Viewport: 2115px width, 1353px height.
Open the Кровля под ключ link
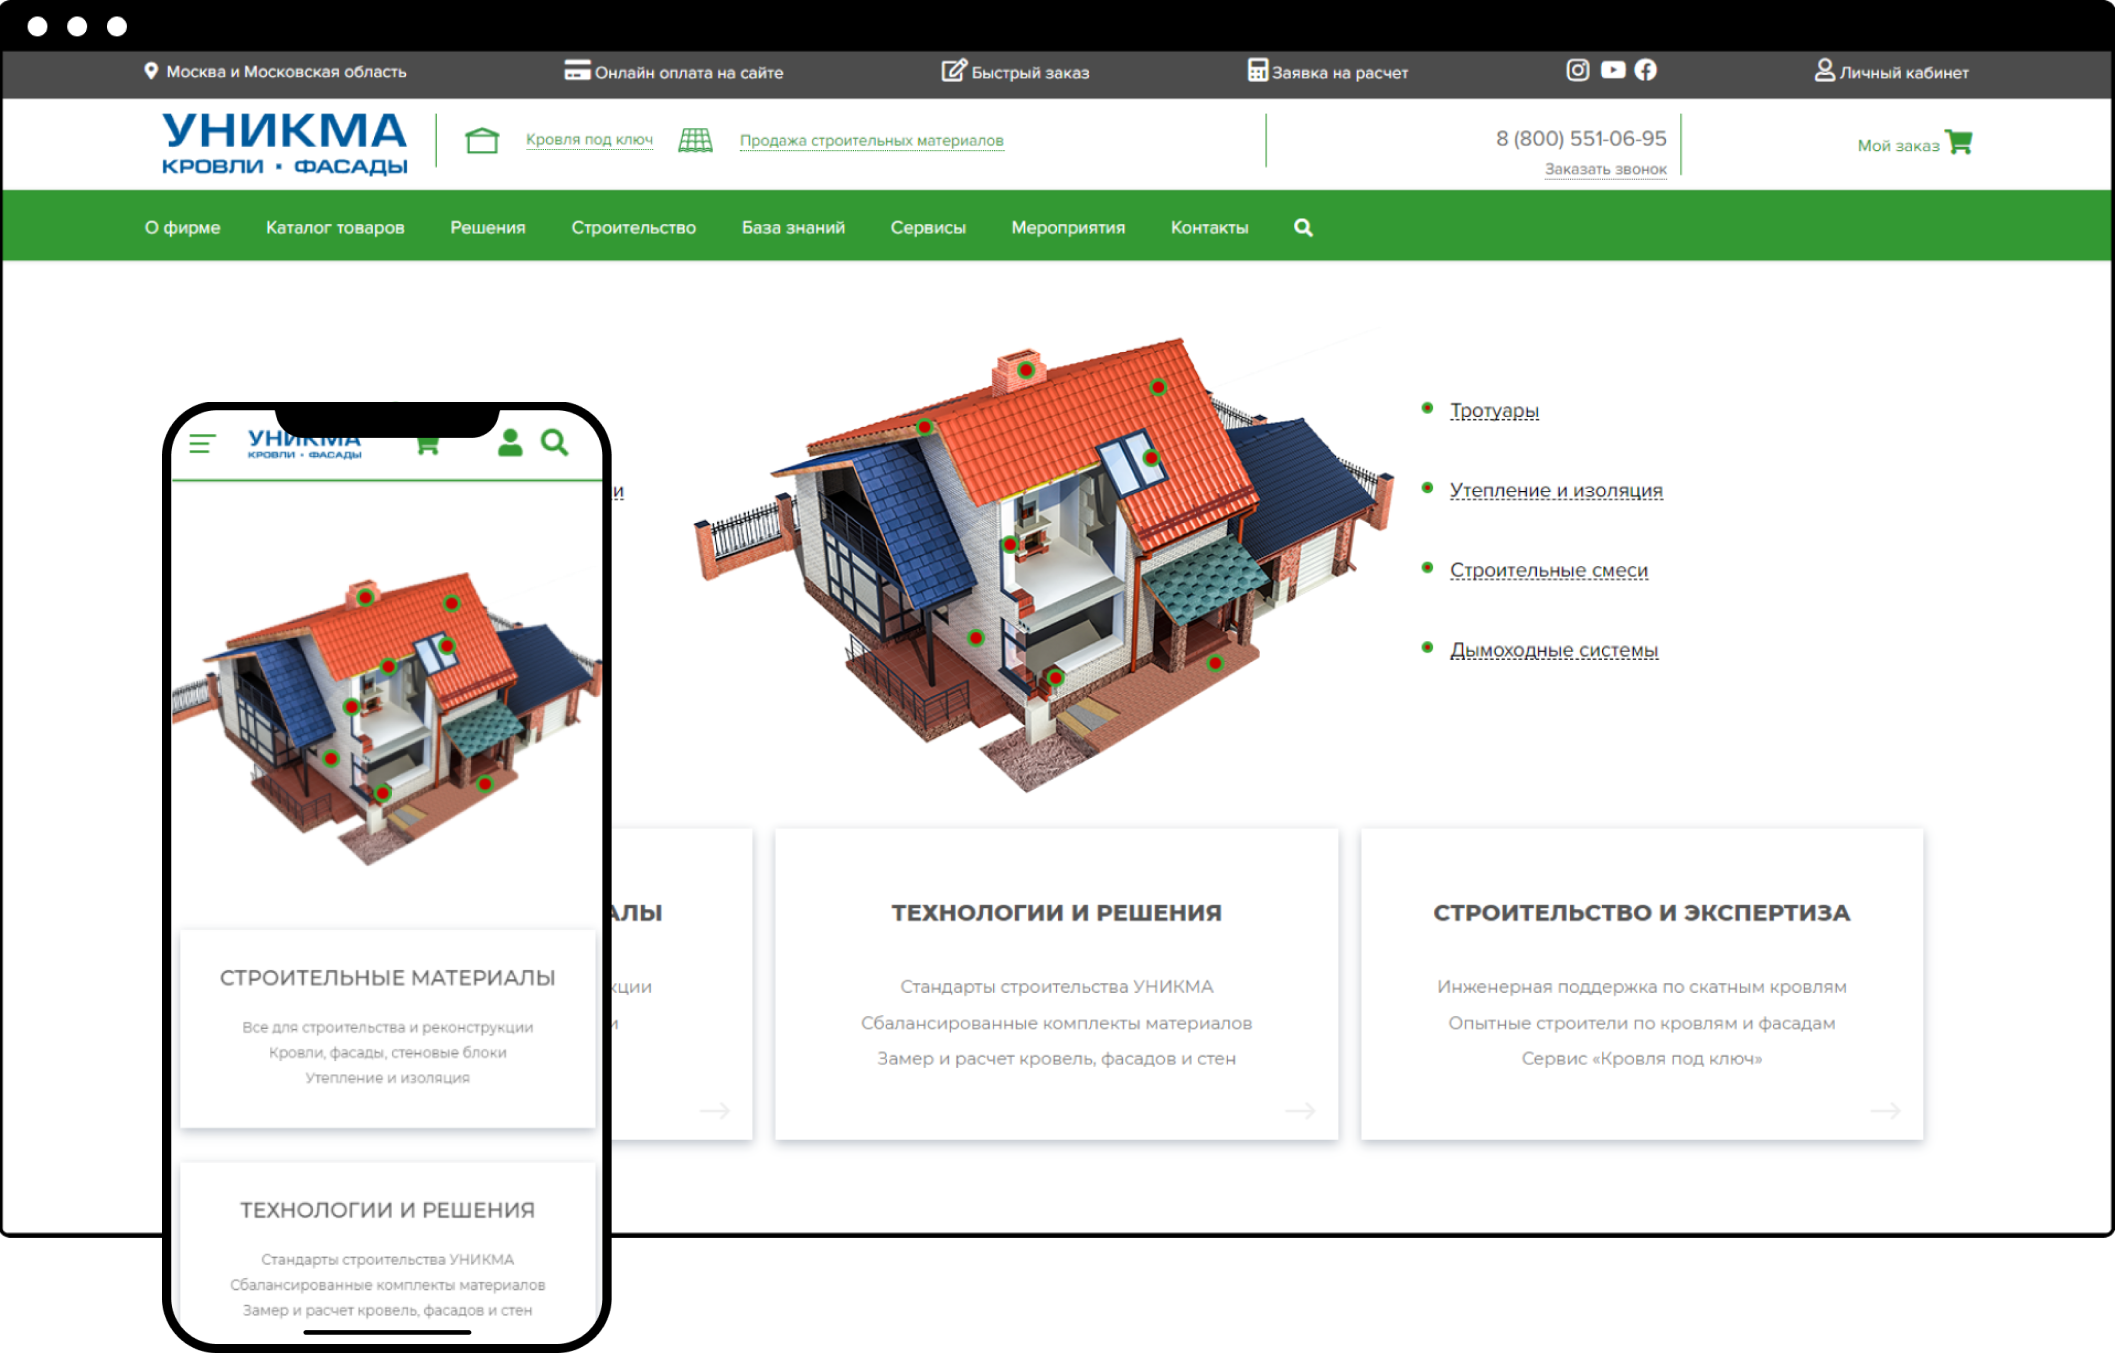589,140
